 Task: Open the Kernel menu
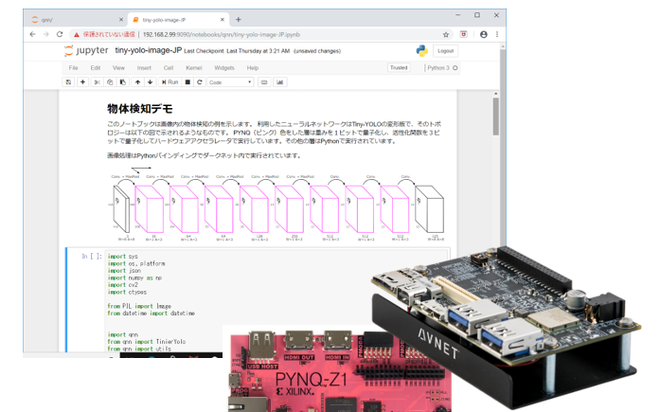(194, 68)
